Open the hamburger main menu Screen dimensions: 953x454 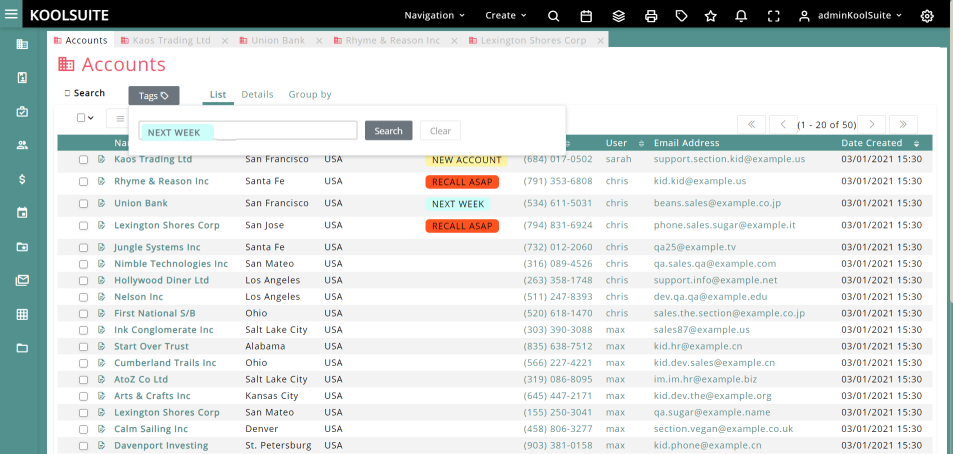coord(11,13)
